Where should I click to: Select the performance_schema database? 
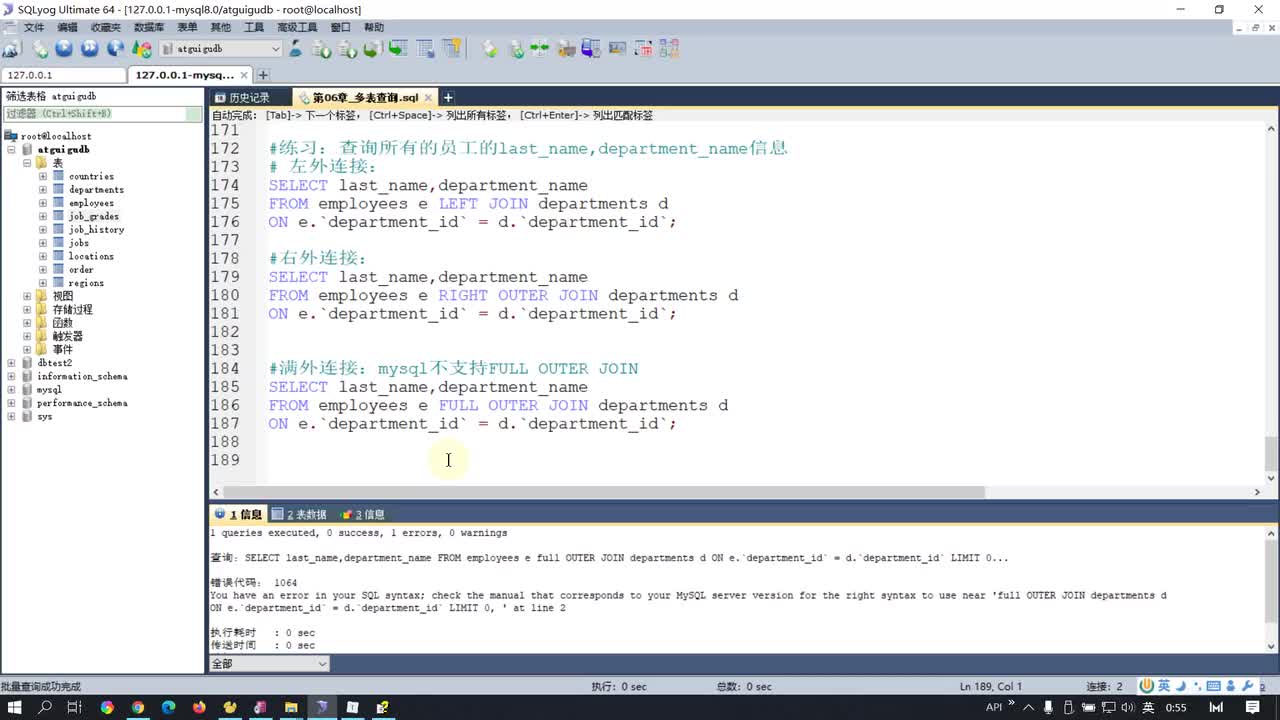coord(82,403)
